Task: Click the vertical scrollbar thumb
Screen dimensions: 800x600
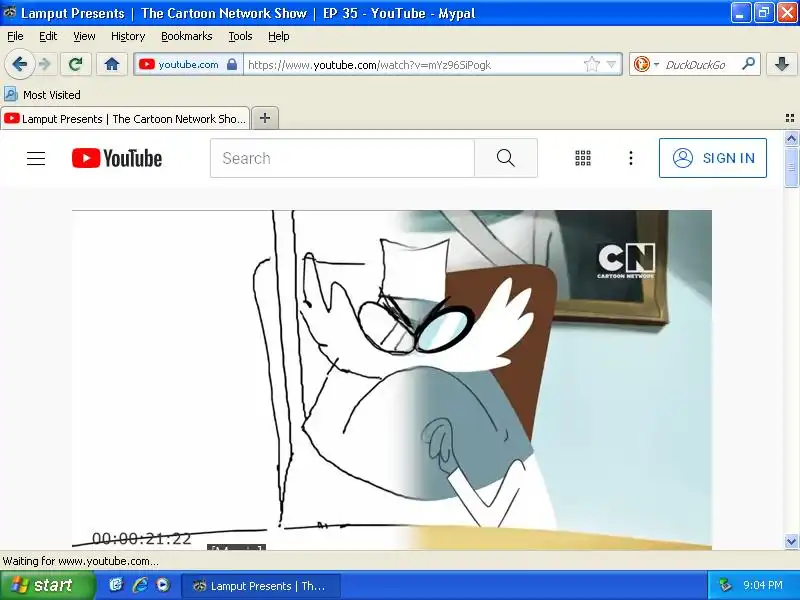Action: [791, 167]
